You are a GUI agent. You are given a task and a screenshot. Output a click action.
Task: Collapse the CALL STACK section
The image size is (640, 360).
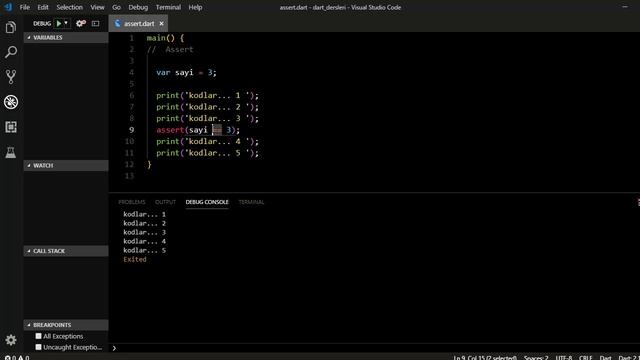66,251
